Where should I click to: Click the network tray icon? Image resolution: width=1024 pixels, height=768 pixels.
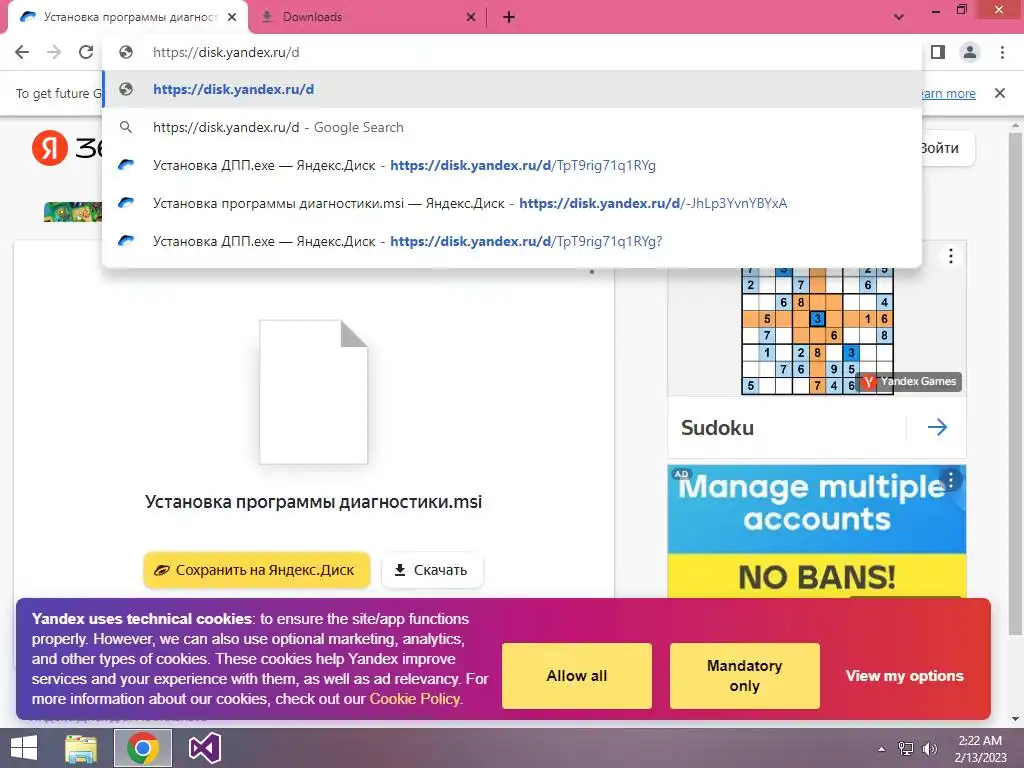click(906, 749)
